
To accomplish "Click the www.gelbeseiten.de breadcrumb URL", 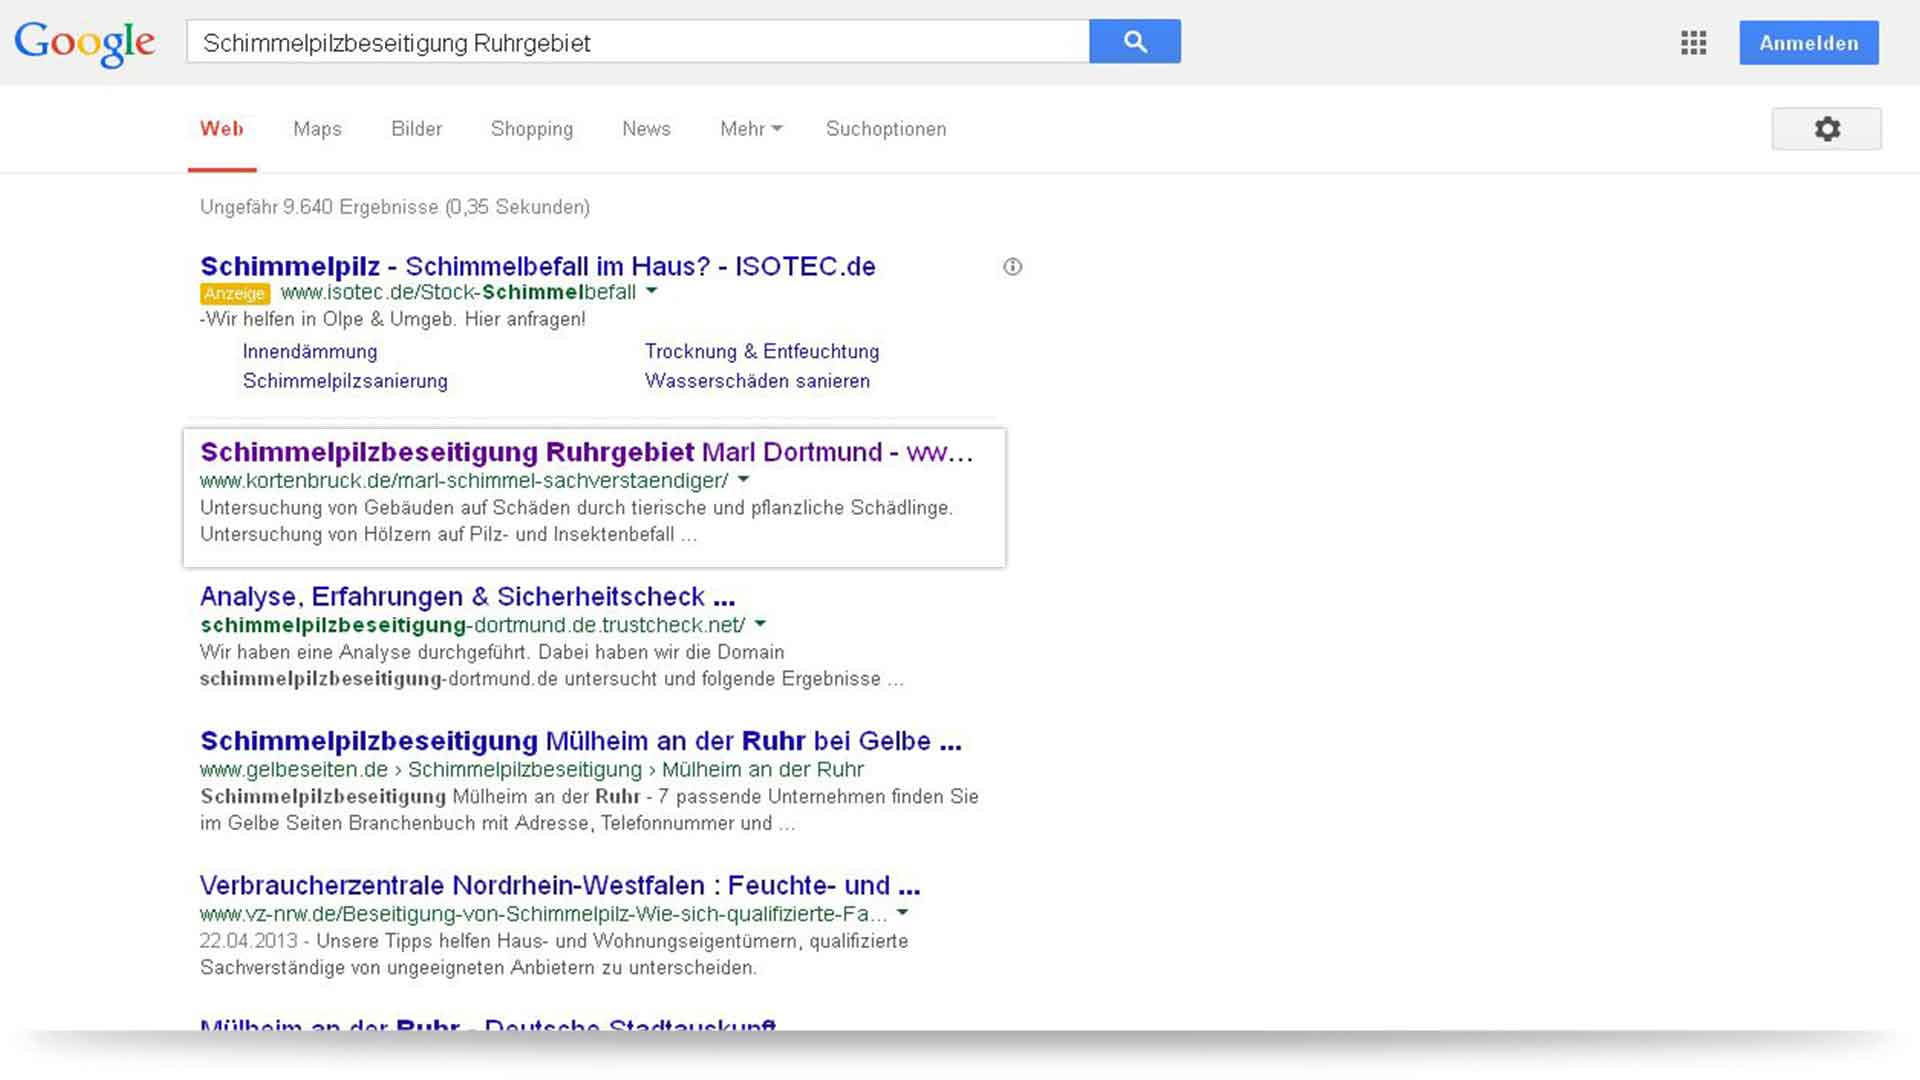I will 532,769.
